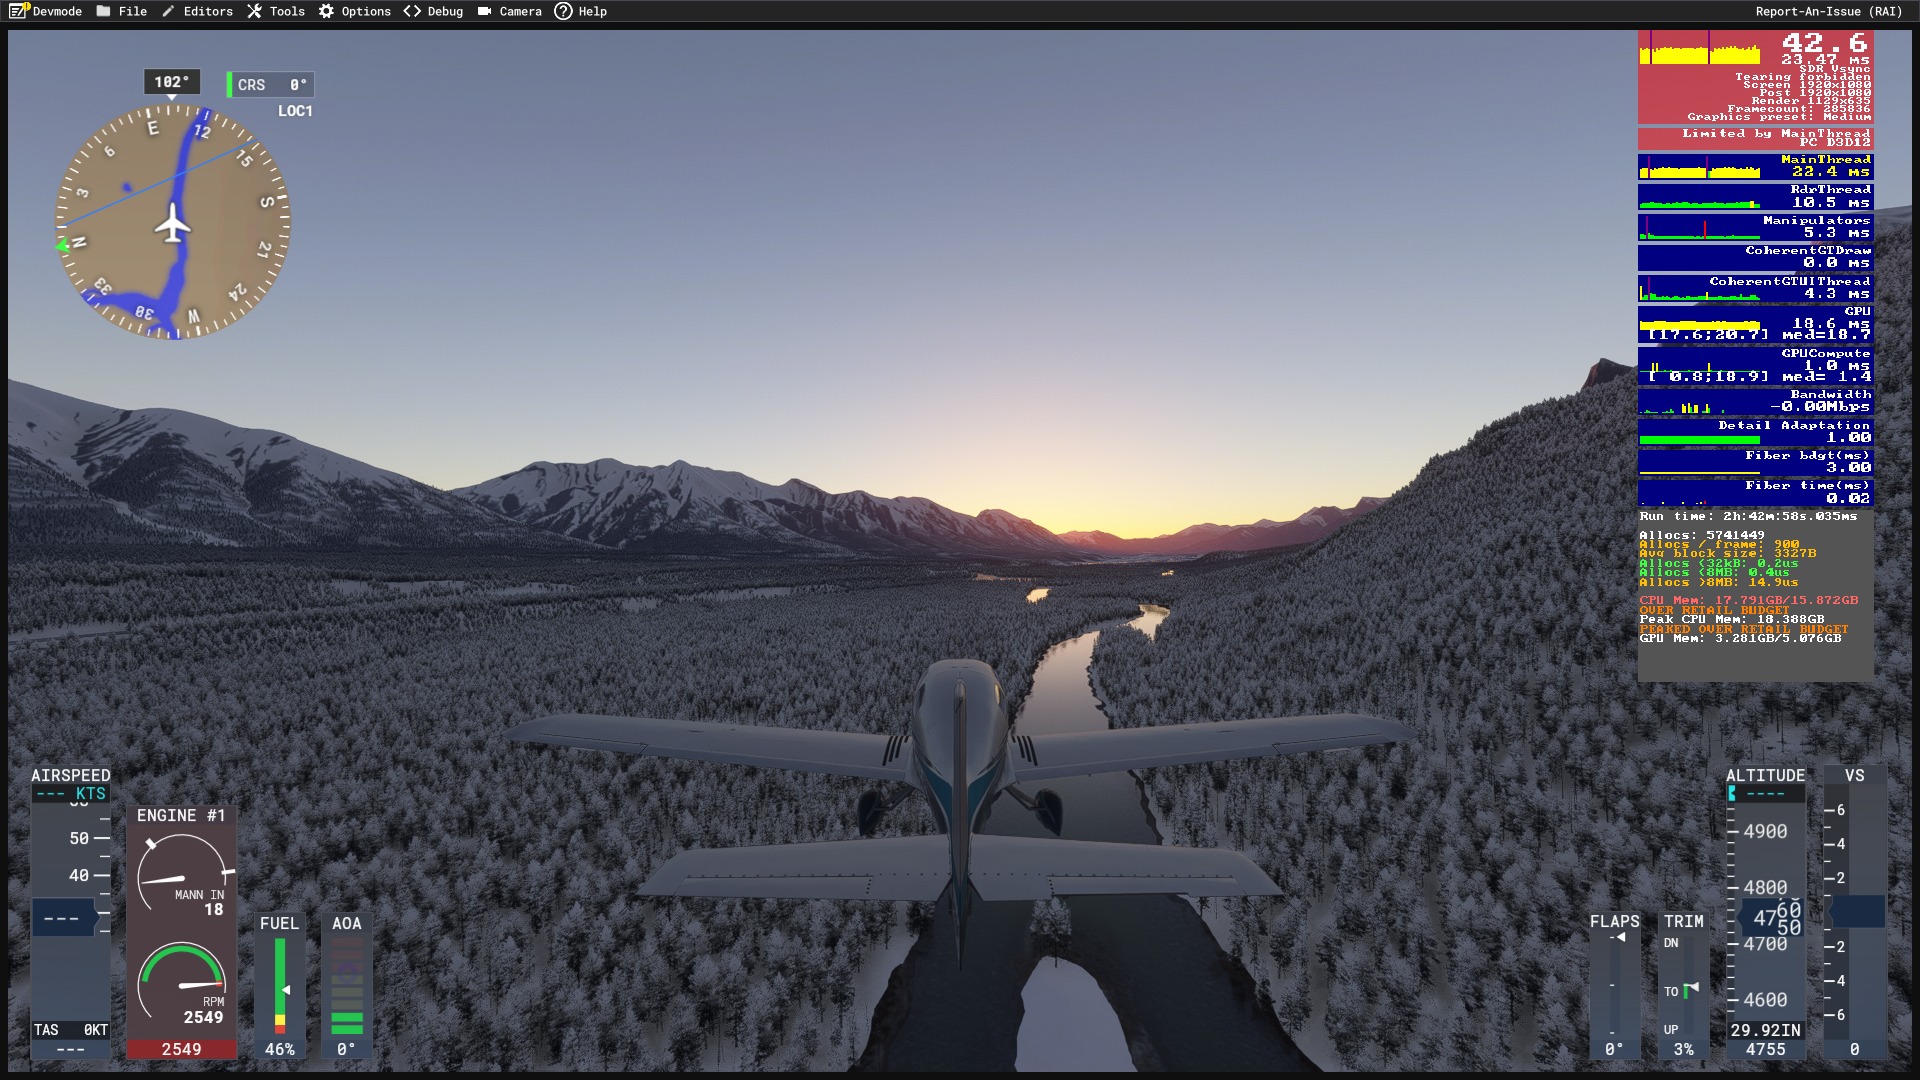Click the question mark Help icon
The width and height of the screenshot is (1920, 1080).
pyautogui.click(x=563, y=11)
